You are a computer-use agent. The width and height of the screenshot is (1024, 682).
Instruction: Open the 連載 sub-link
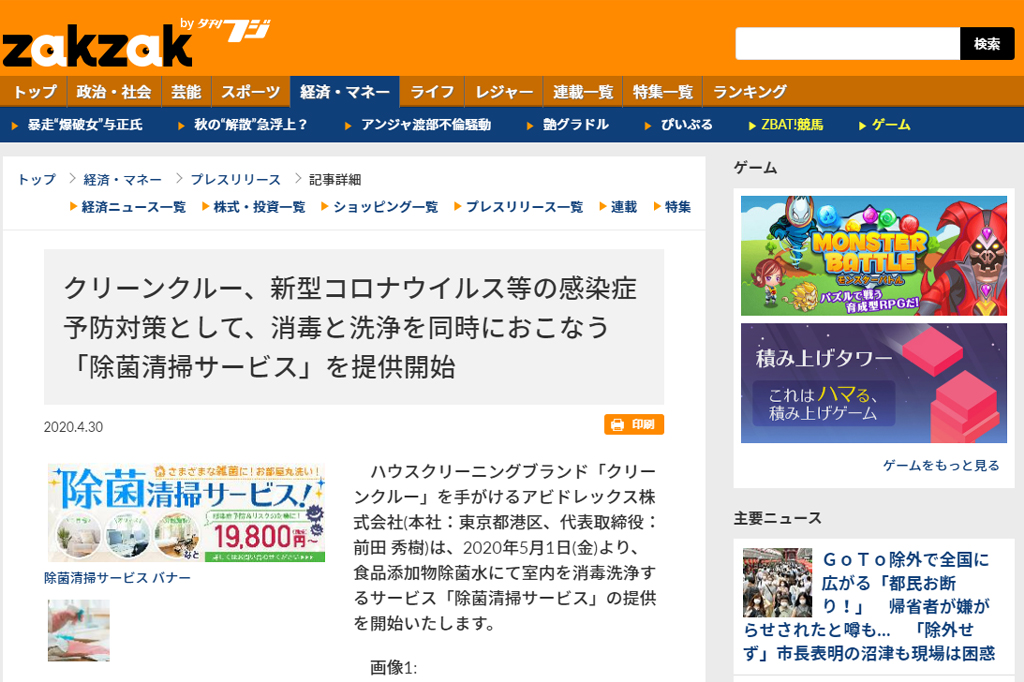pyautogui.click(x=624, y=207)
